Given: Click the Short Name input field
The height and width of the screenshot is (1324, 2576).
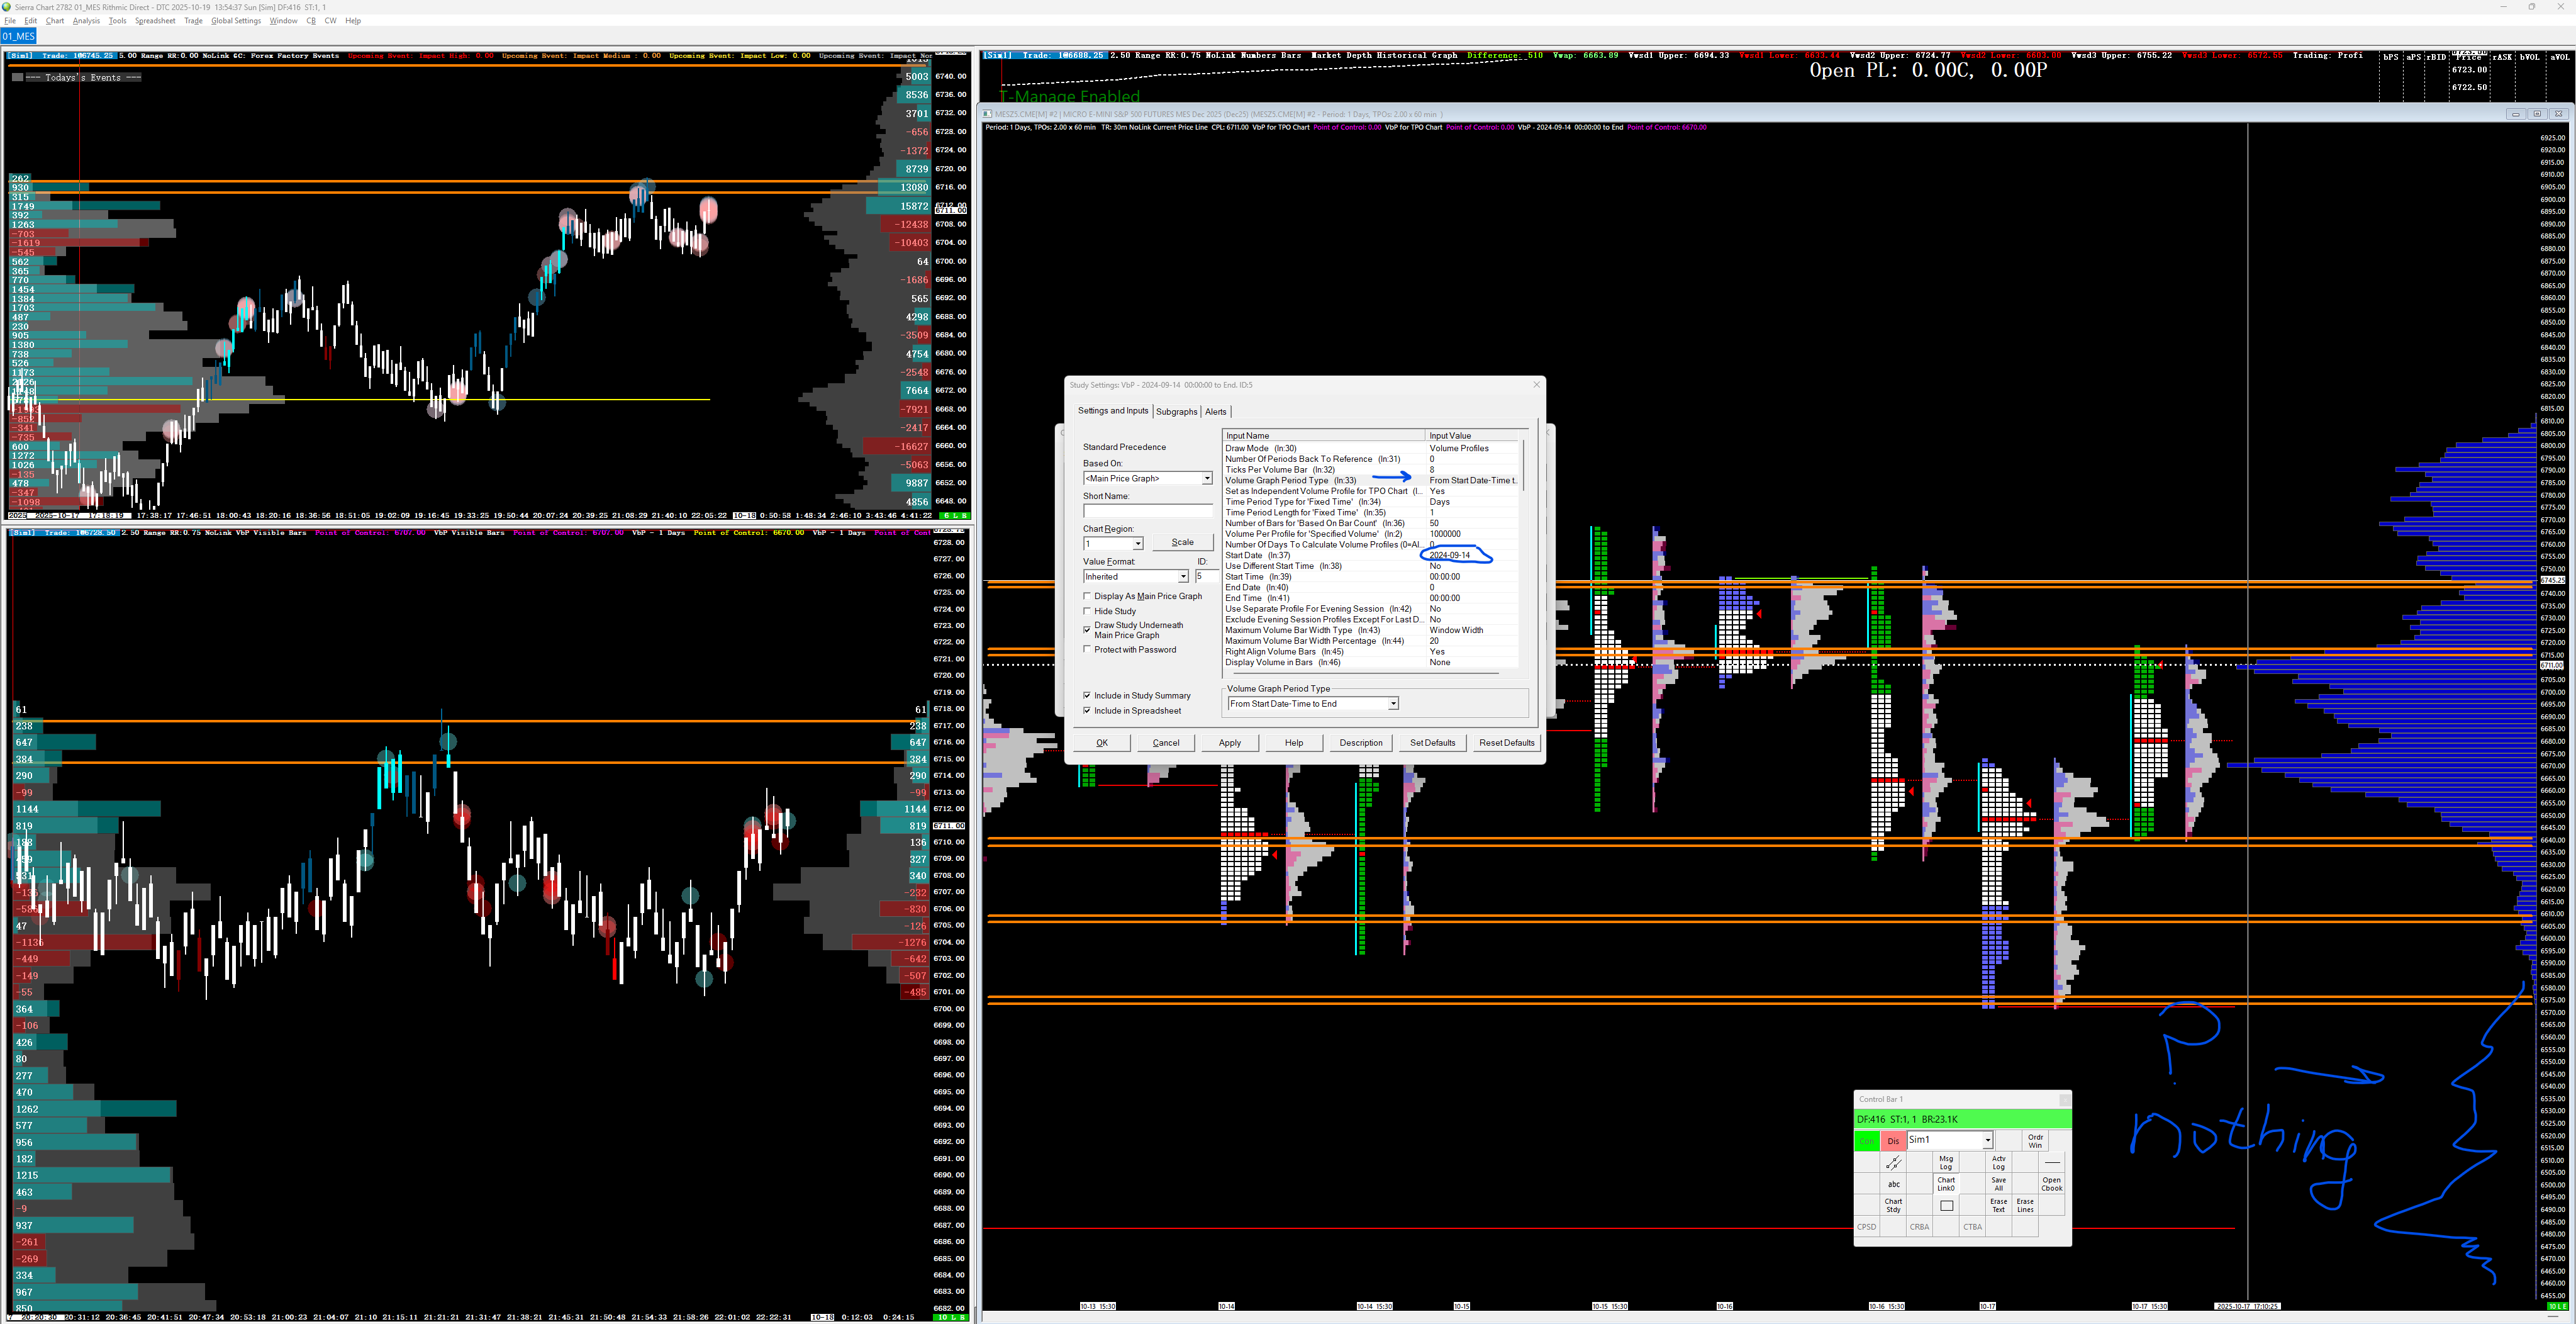Looking at the screenshot, I should tap(1147, 511).
